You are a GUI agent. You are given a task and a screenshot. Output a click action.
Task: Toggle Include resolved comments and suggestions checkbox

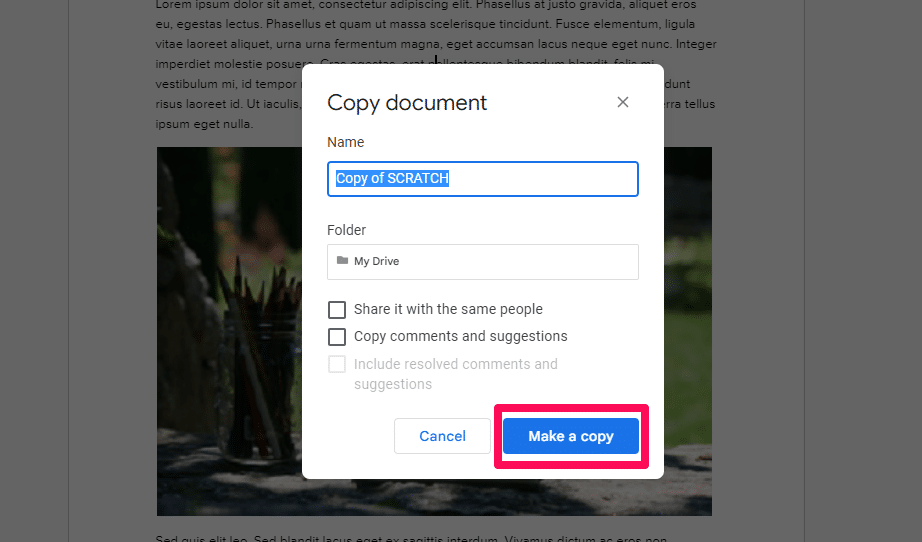(x=337, y=364)
